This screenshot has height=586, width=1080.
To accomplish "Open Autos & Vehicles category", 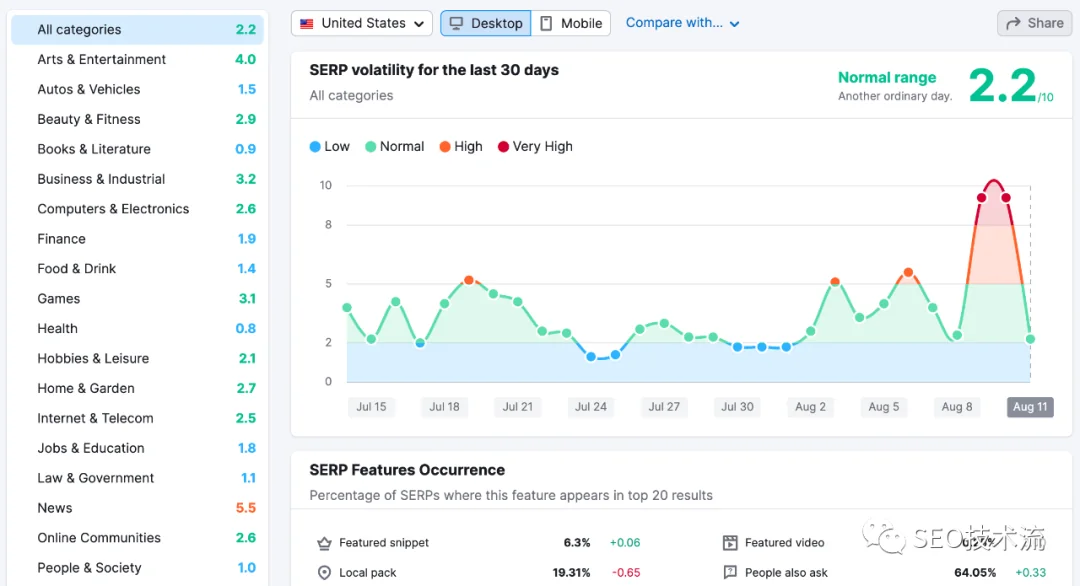I will pos(137,90).
